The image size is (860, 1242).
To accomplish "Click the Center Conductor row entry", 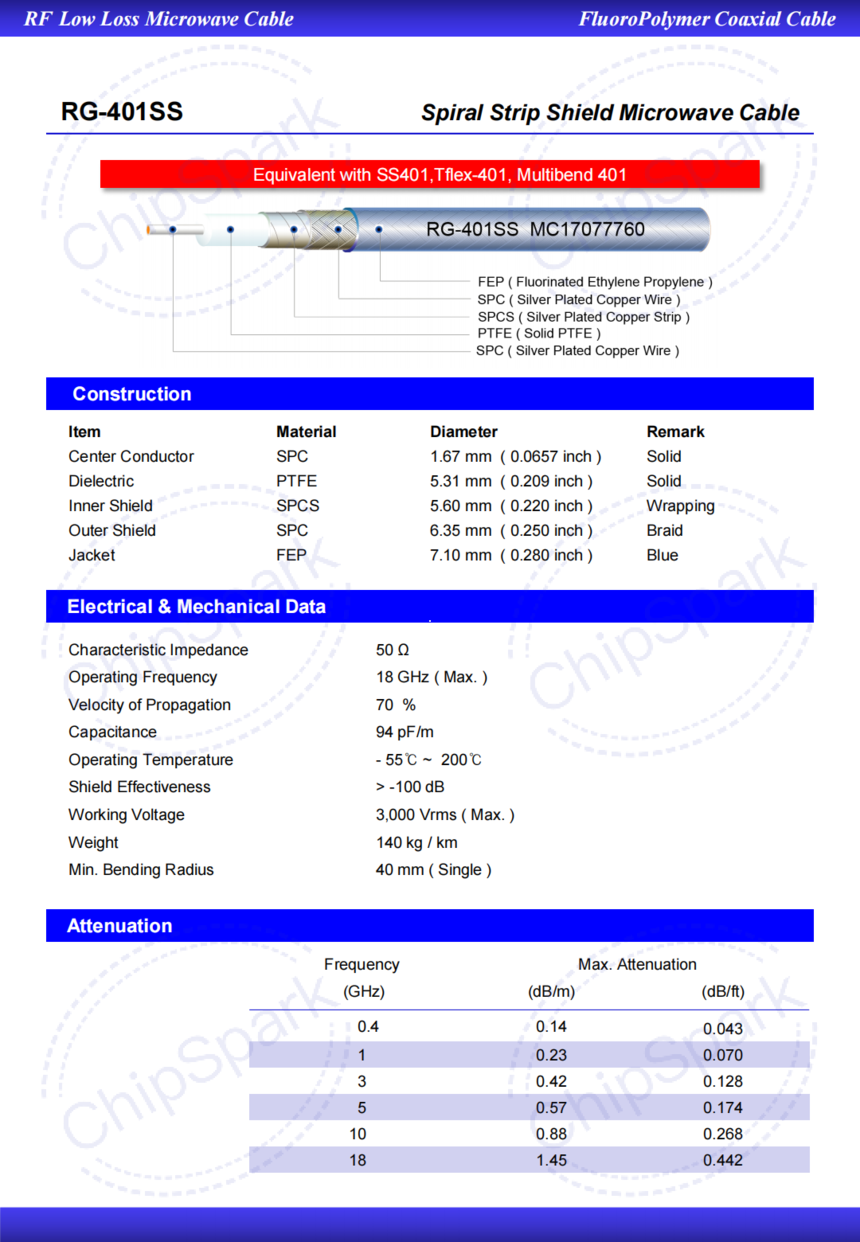I will point(130,456).
